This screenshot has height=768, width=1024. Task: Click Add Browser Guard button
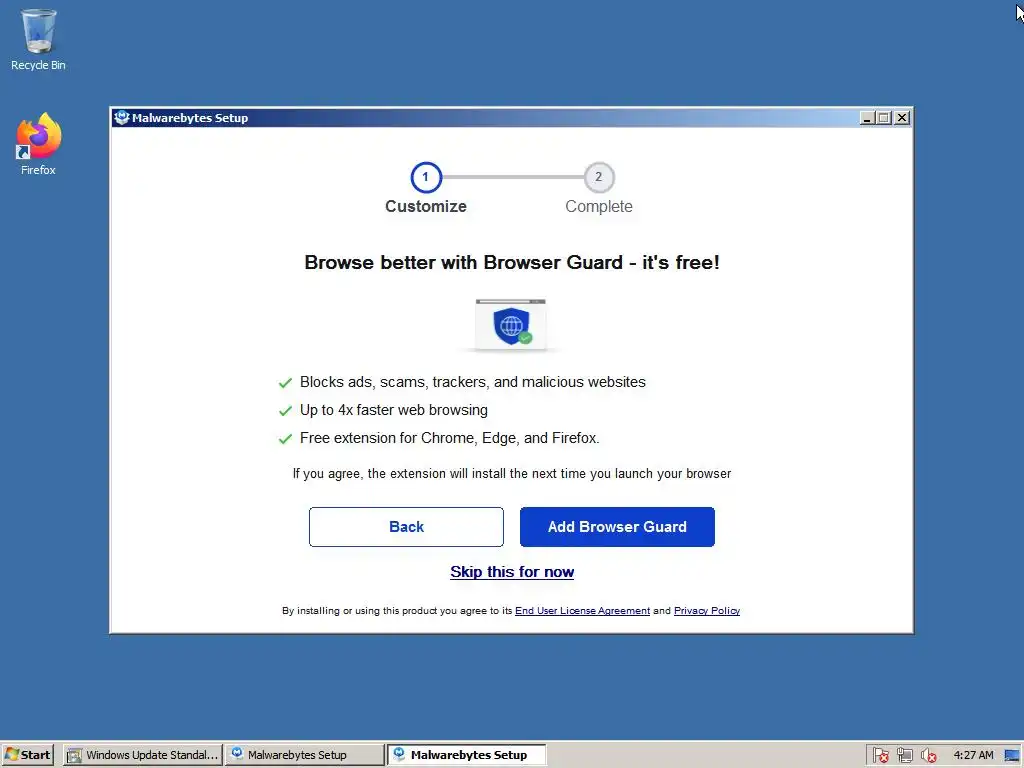tap(617, 526)
